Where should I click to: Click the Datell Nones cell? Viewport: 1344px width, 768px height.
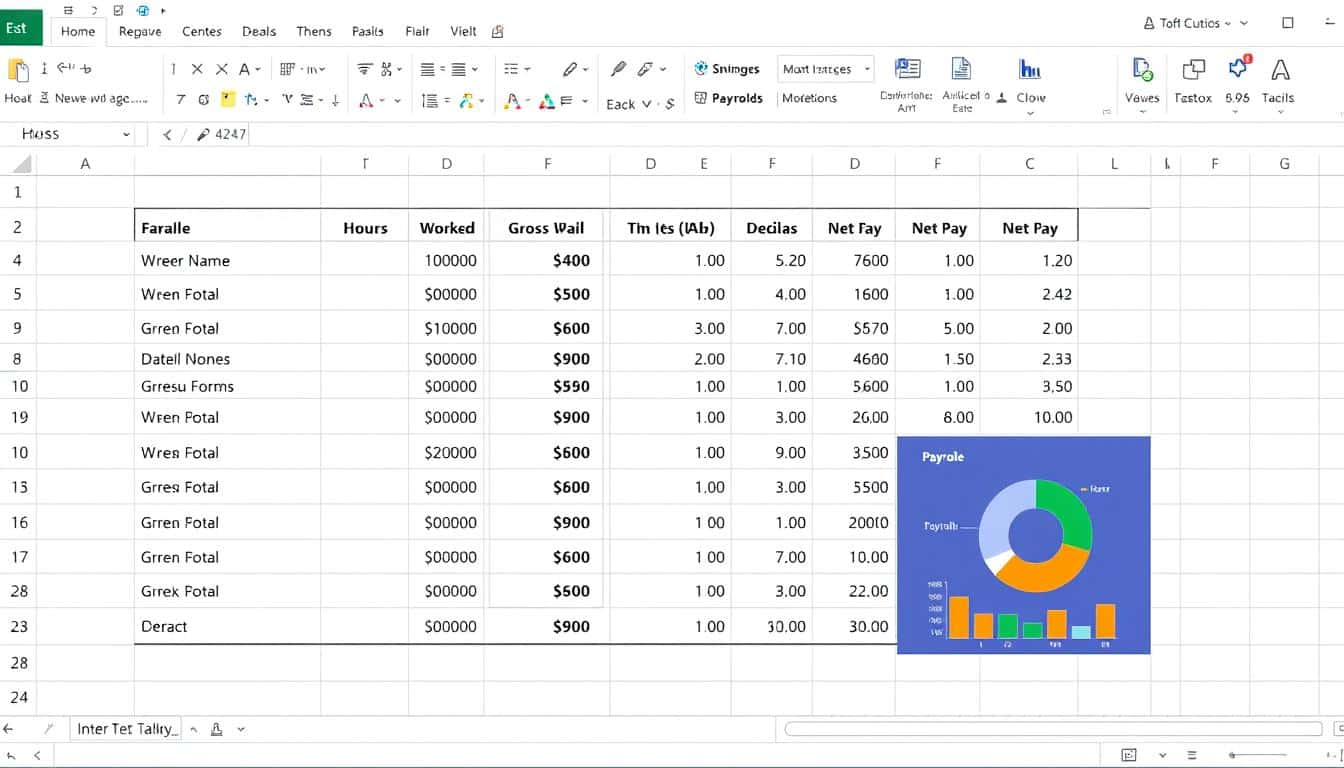(227, 359)
